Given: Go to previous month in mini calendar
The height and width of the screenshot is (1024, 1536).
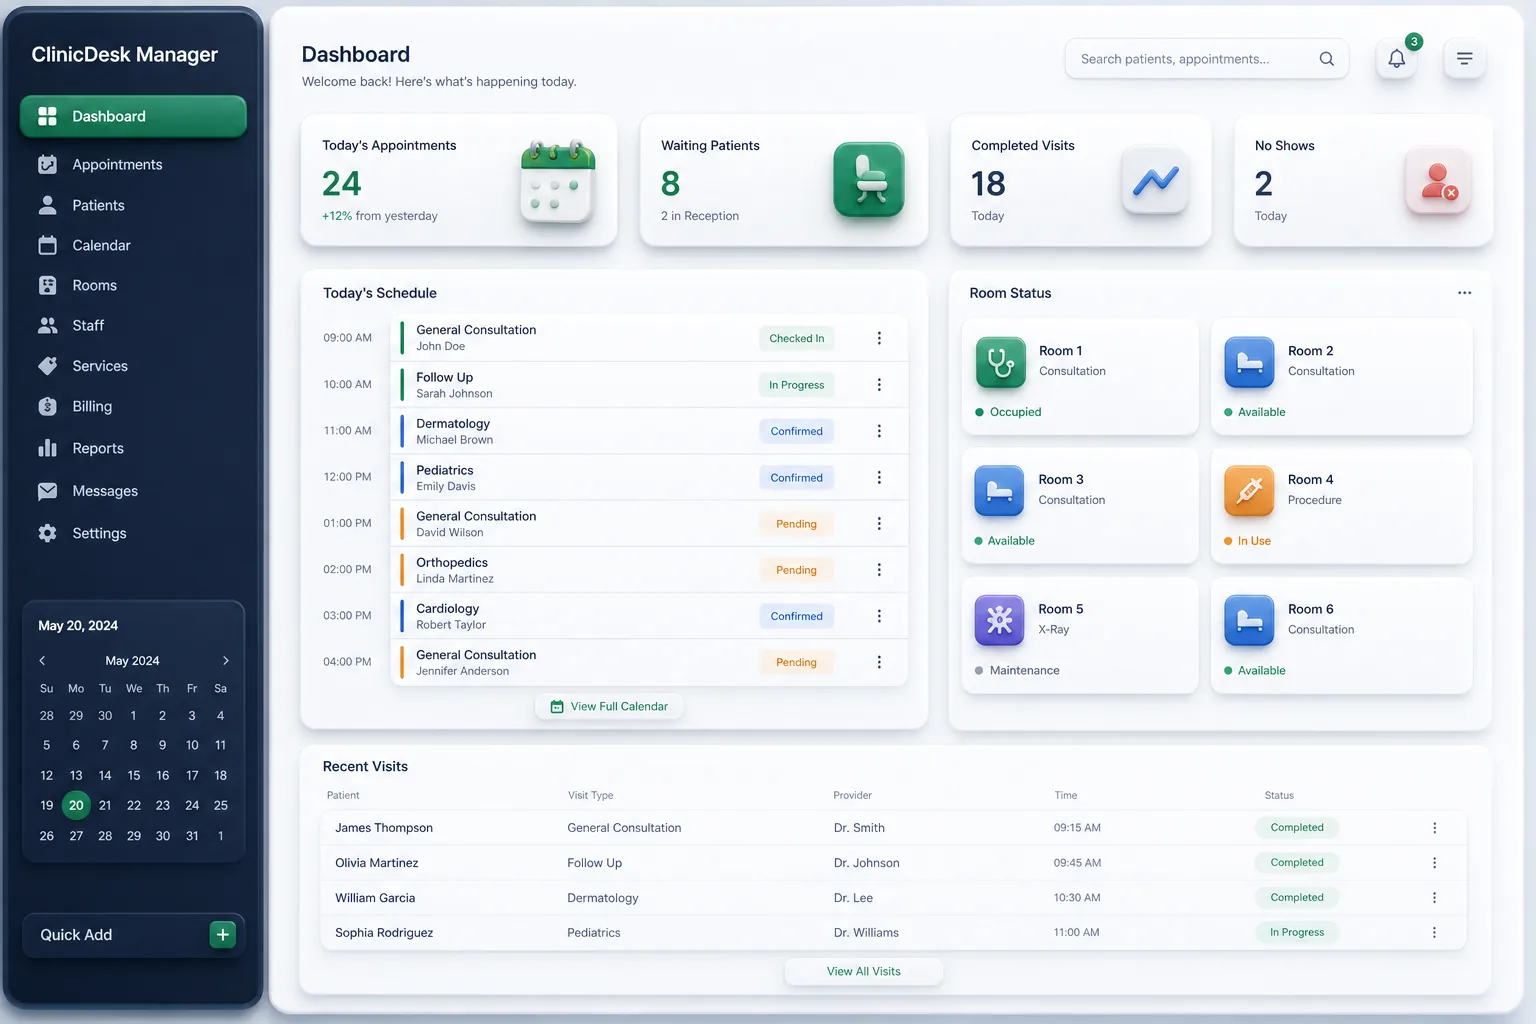Looking at the screenshot, I should tap(42, 661).
